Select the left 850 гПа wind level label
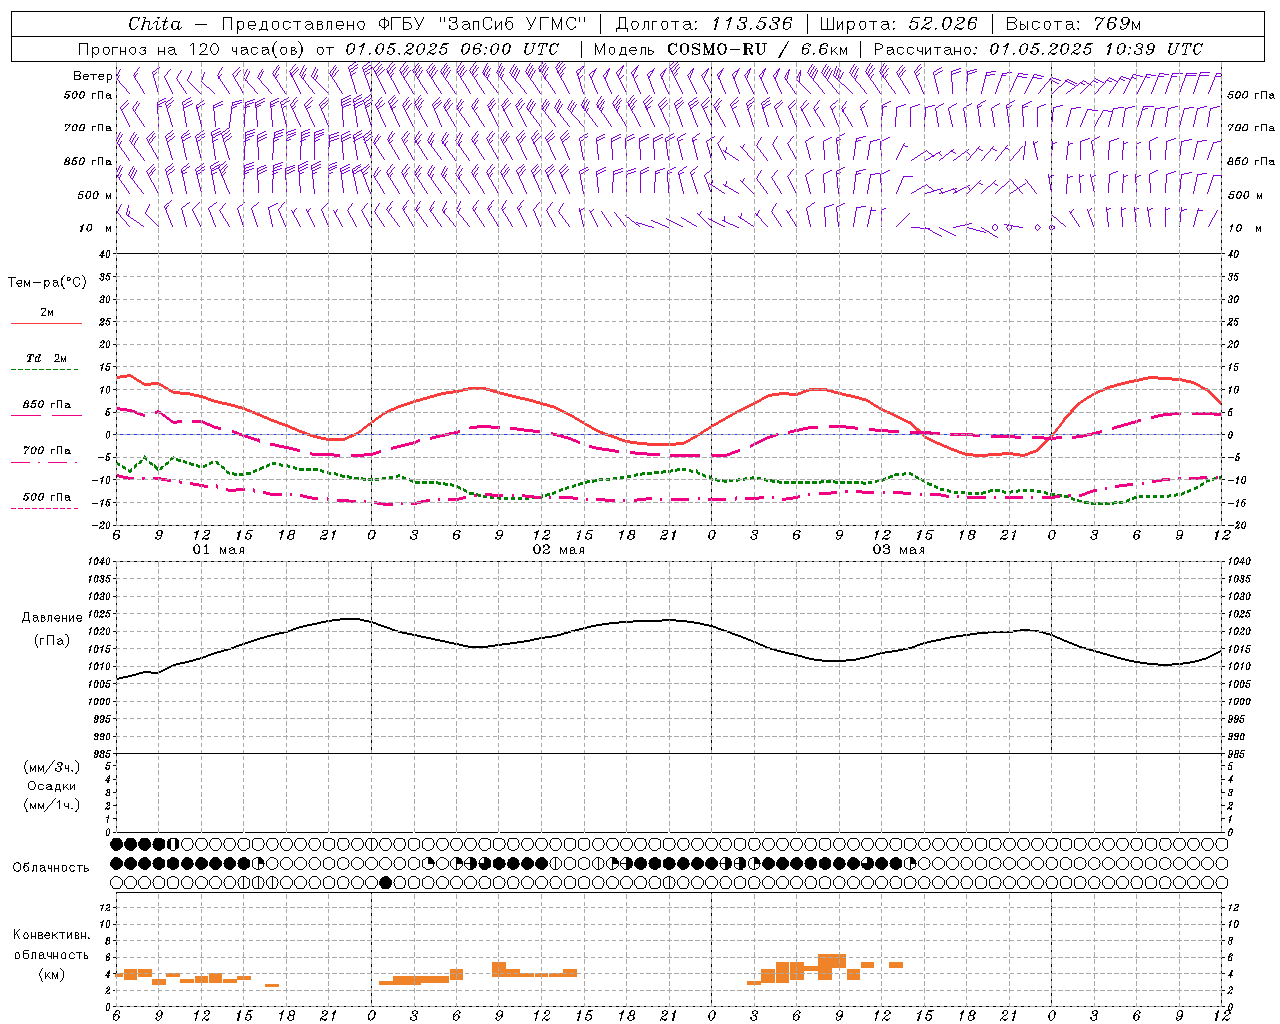The width and height of the screenshot is (1280, 1024). [x=88, y=161]
